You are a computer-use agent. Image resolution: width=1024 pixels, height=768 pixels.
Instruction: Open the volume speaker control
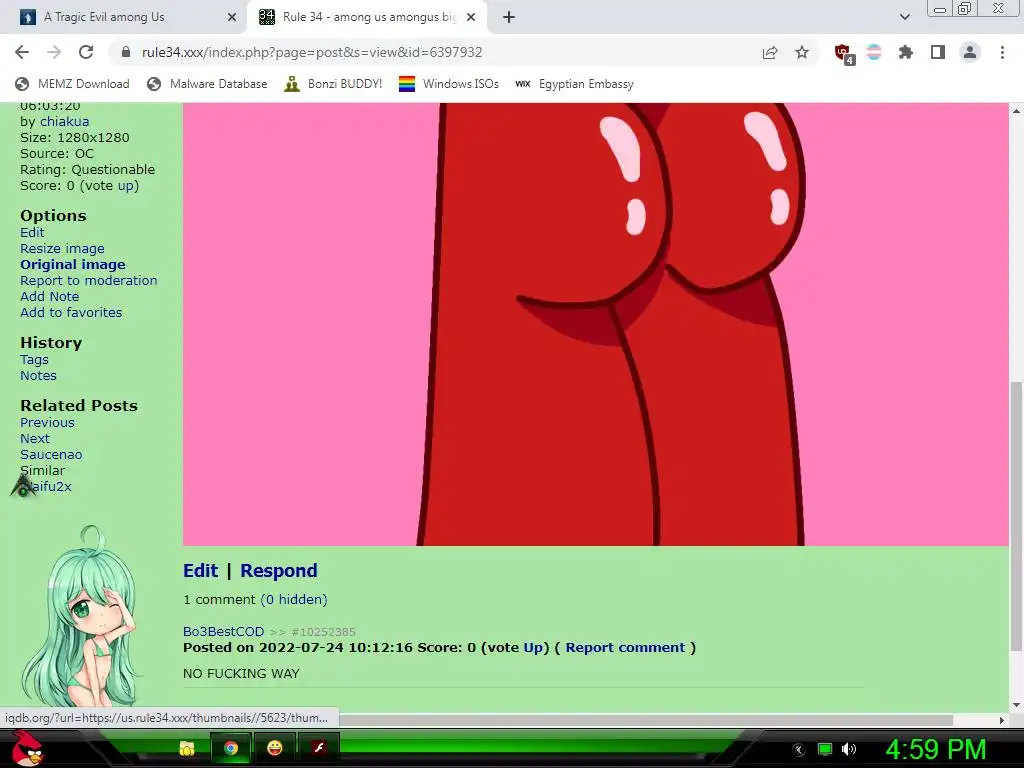[x=849, y=749]
